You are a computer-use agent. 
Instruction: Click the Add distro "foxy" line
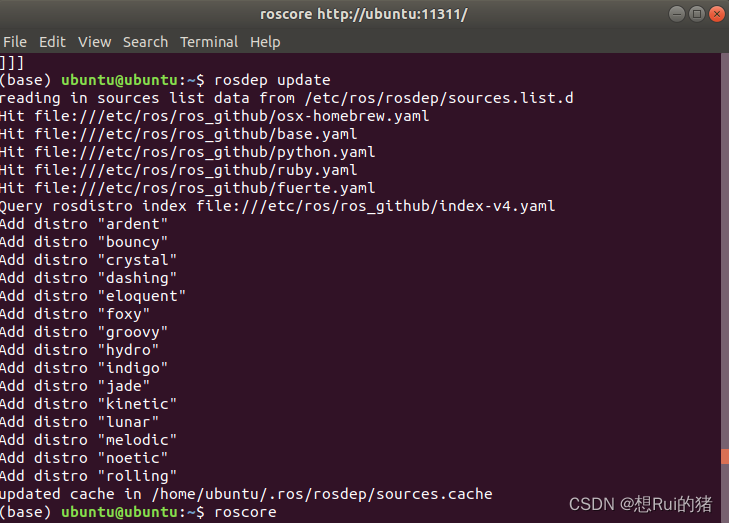coord(75,314)
